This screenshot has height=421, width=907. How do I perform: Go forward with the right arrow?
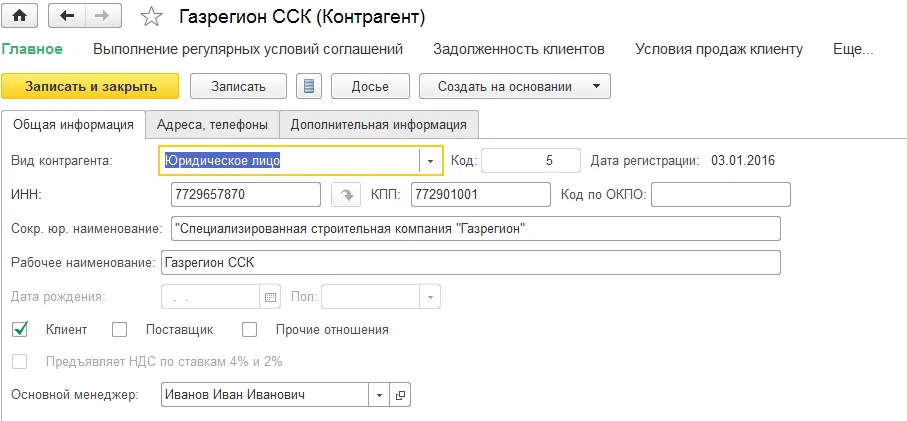[101, 16]
